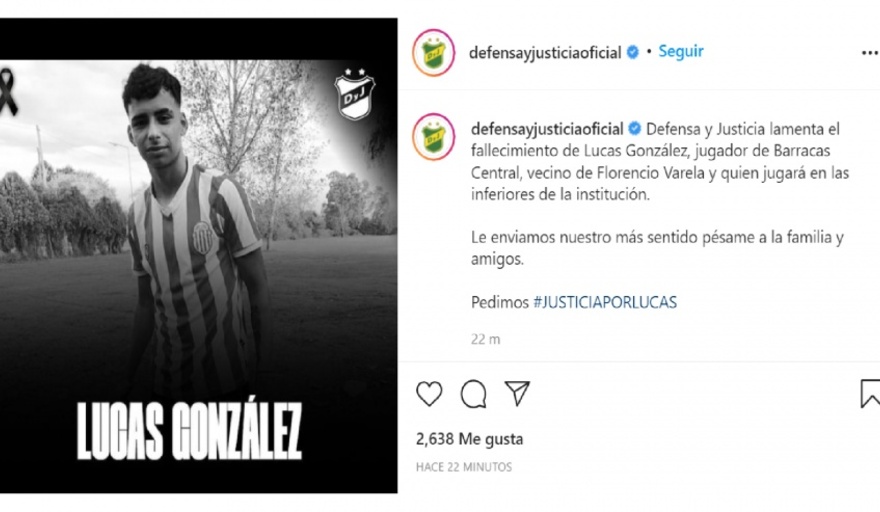Open the three-dot more options menu
Screen dimensions: 880x512
(870, 53)
